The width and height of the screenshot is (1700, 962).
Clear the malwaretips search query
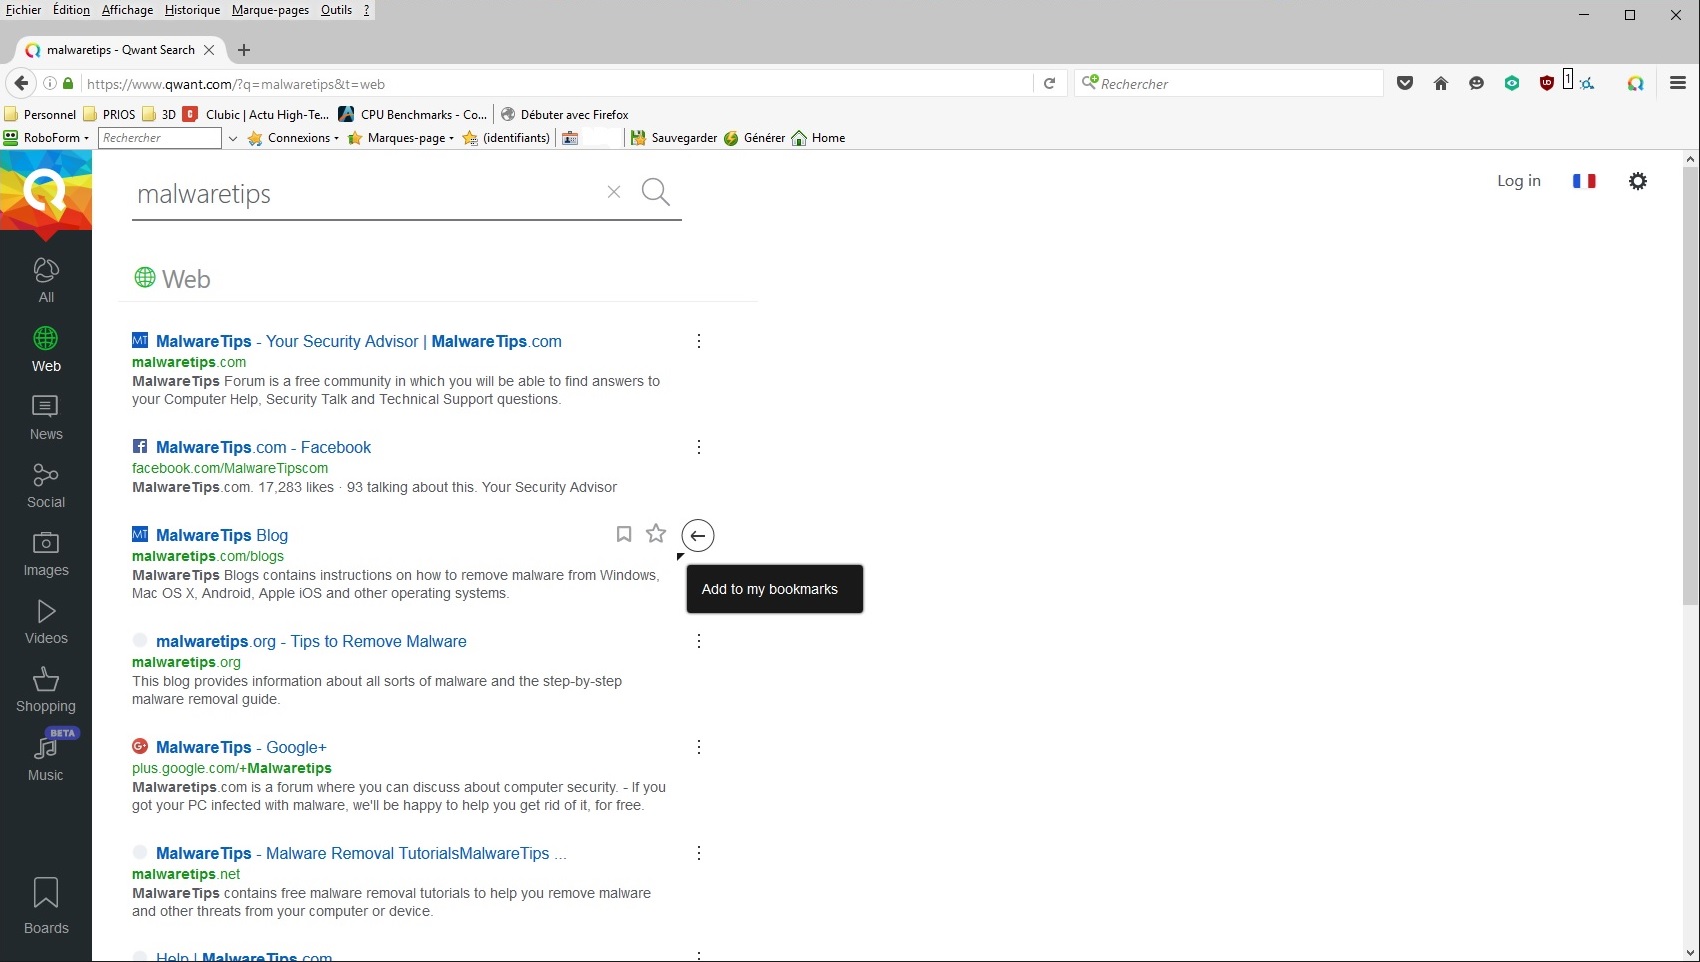coord(614,192)
